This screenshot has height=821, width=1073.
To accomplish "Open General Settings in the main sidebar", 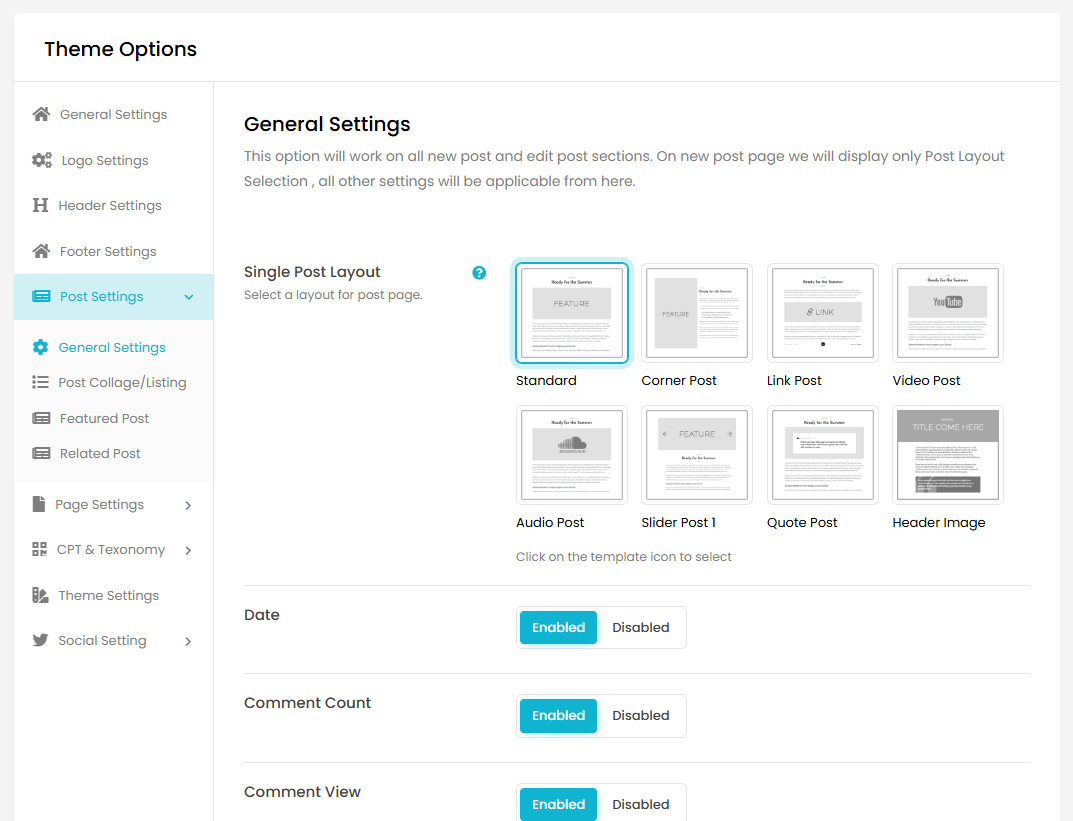I will pos(113,115).
